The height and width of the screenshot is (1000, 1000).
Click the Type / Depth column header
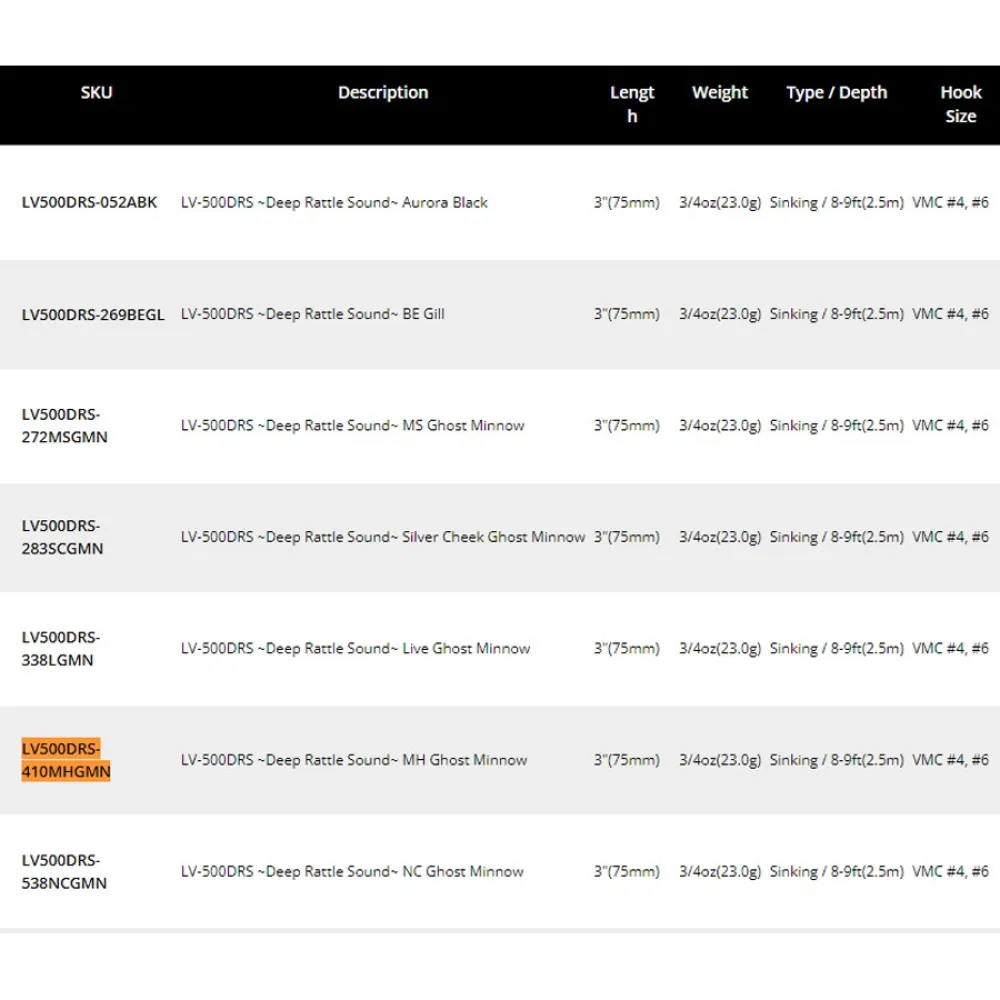point(836,92)
